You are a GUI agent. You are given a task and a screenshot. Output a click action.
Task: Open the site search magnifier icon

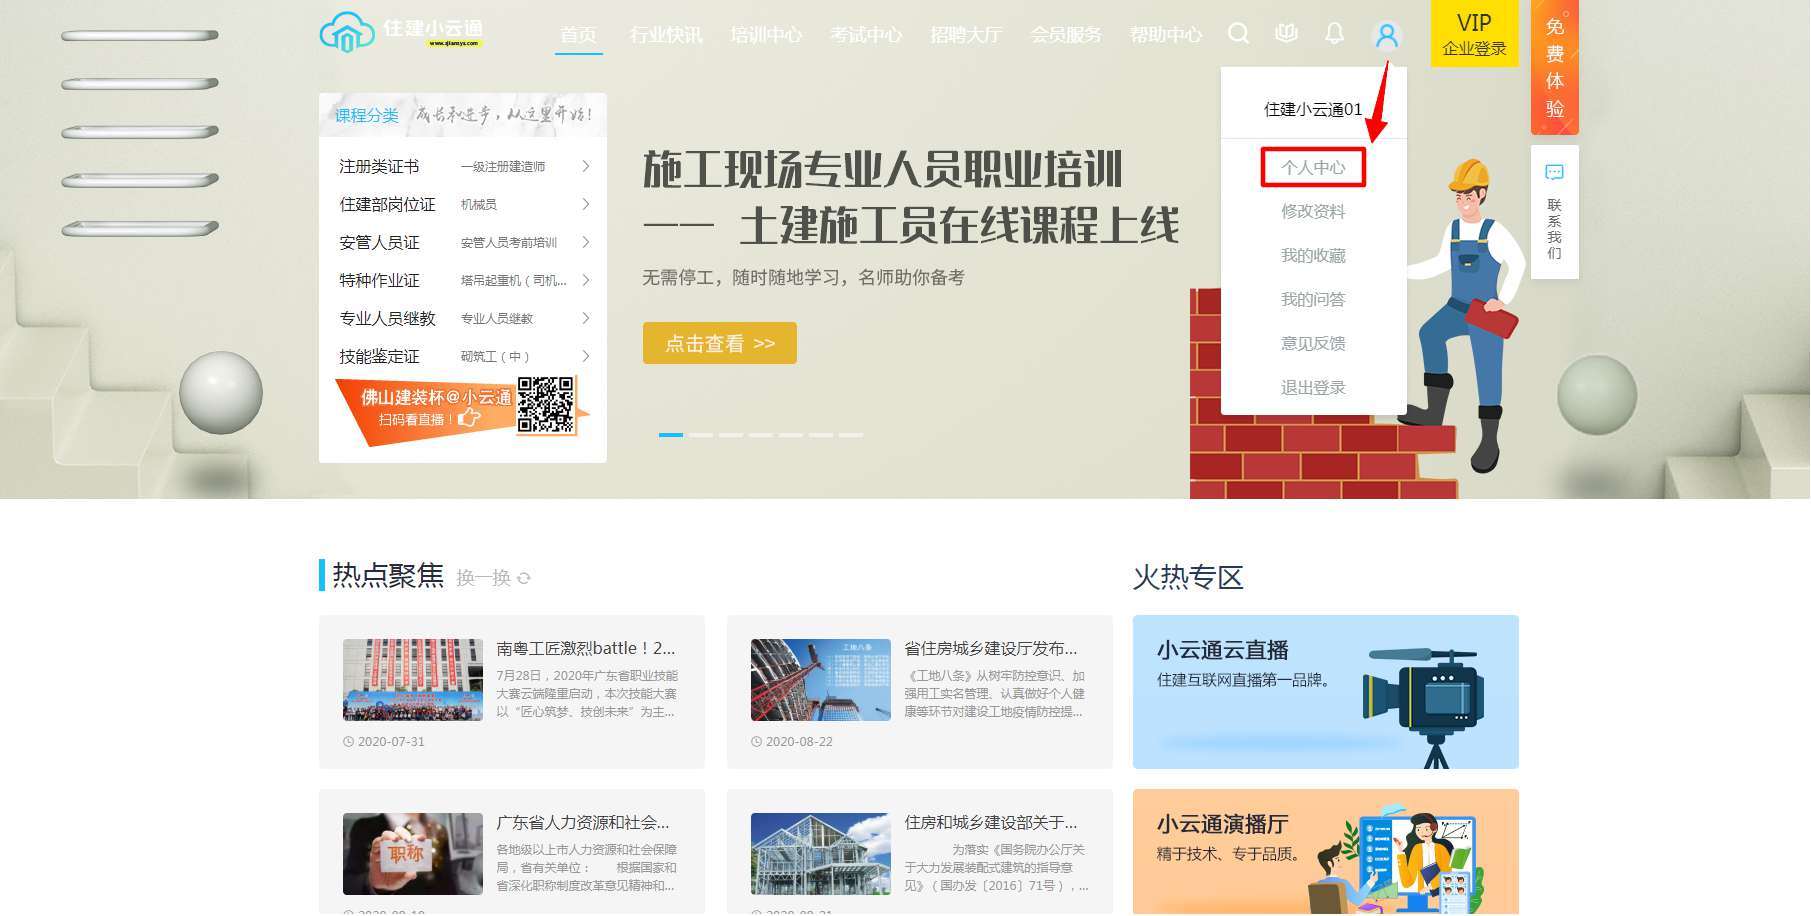1239,33
